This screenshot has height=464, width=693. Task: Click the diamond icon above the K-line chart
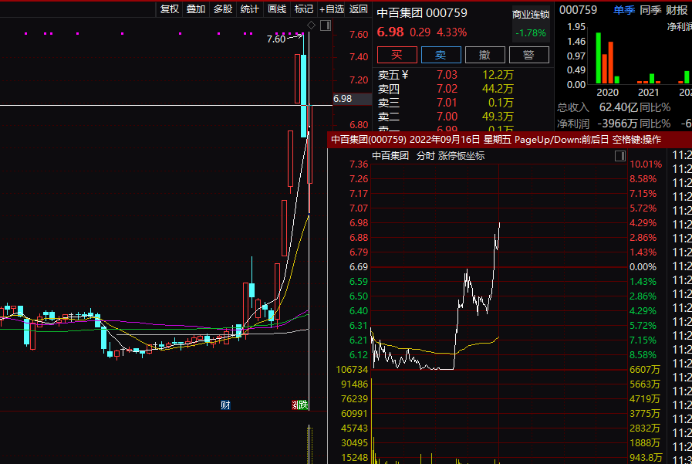coord(311,25)
